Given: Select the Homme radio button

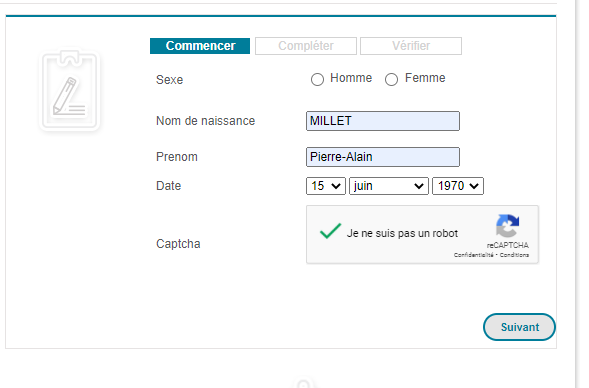Looking at the screenshot, I should click(317, 79).
